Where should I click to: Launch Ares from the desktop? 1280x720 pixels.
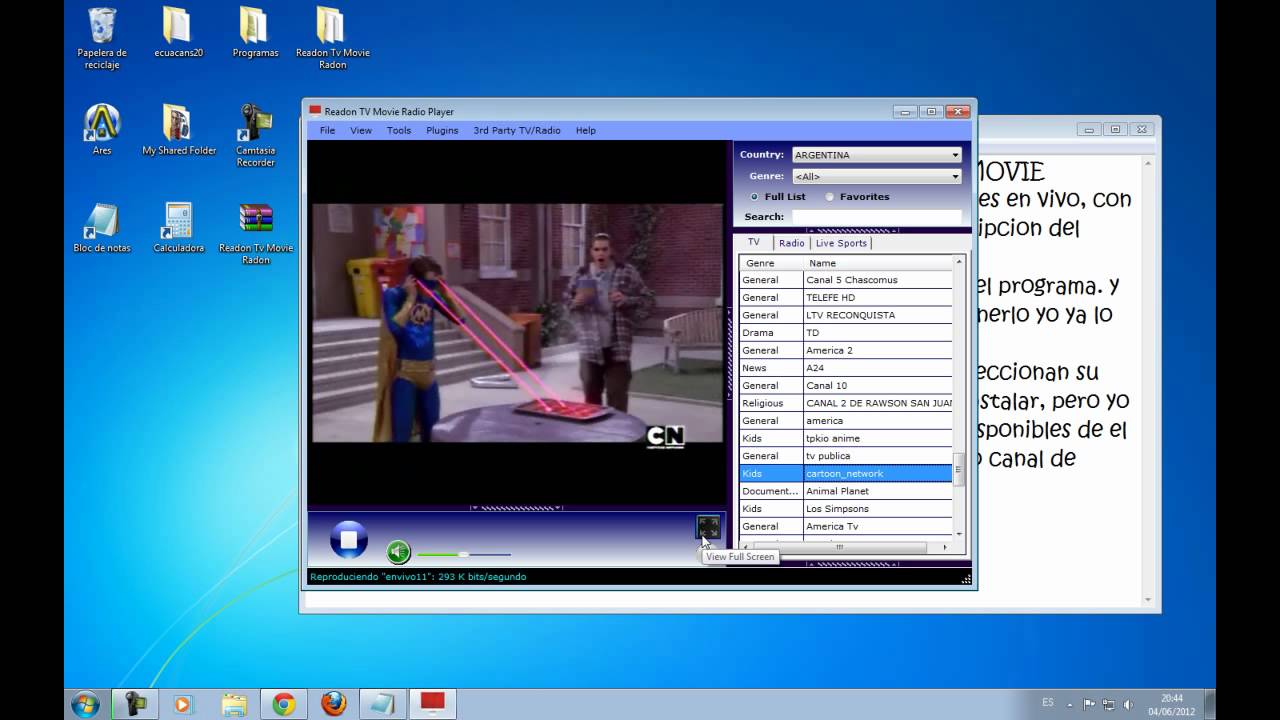click(x=102, y=130)
